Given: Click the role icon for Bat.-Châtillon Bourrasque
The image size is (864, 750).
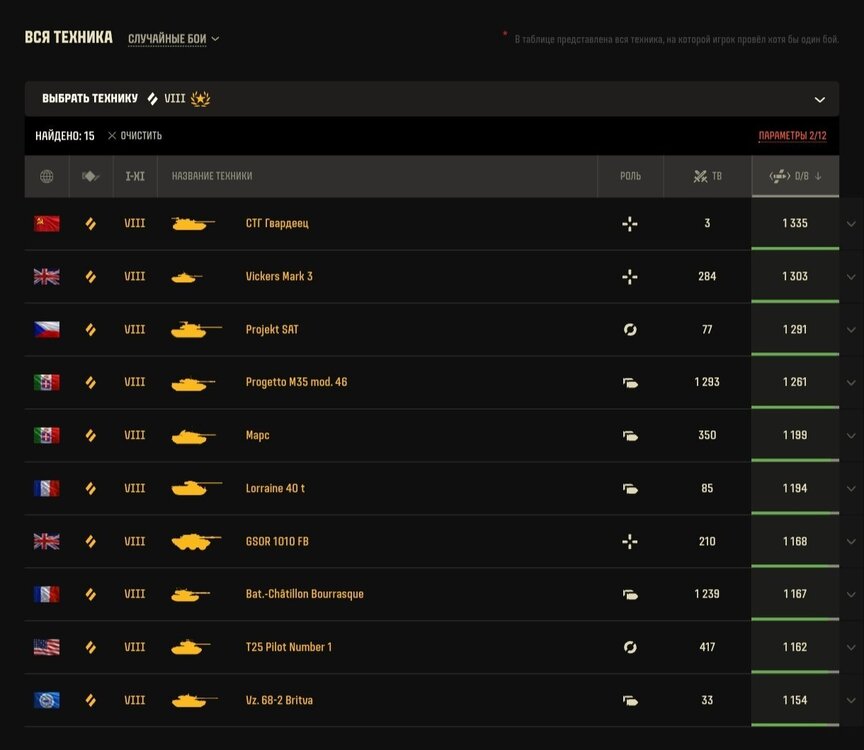Looking at the screenshot, I should 630,595.
